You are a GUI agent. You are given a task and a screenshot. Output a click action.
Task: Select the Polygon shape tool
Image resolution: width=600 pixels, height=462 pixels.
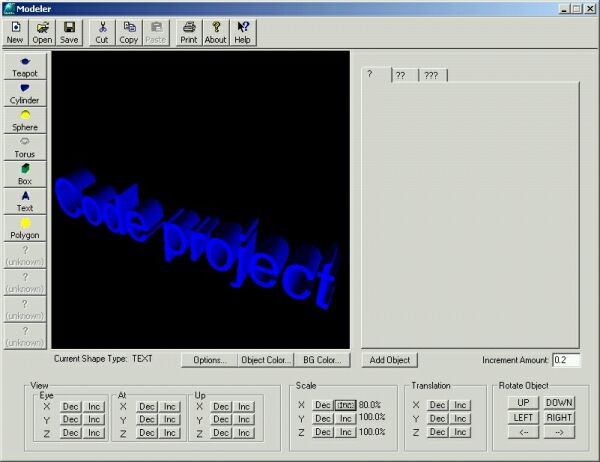pos(25,229)
